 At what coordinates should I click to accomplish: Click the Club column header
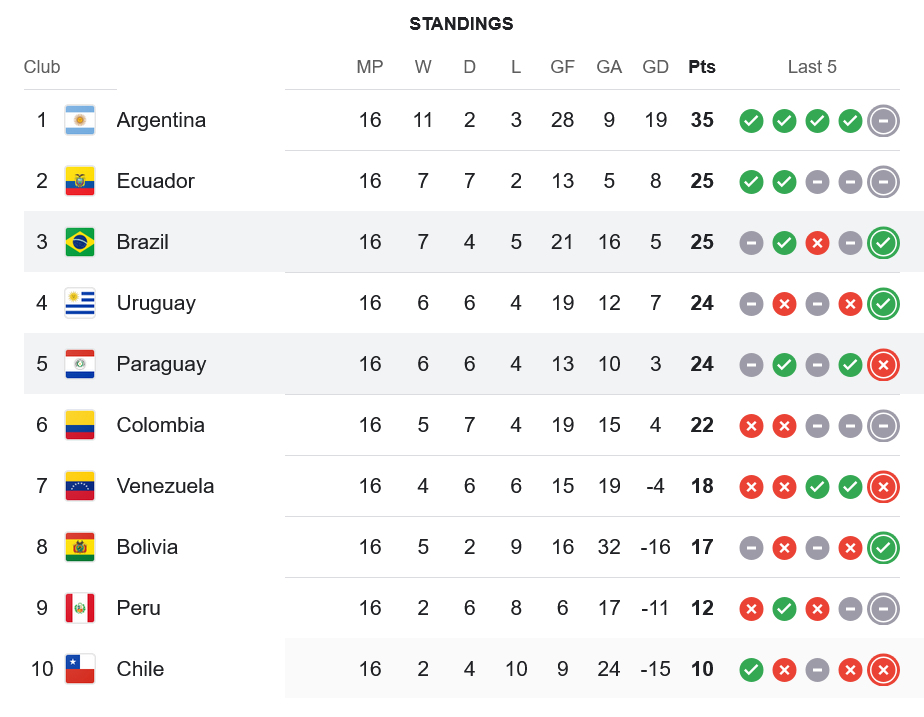[x=42, y=67]
